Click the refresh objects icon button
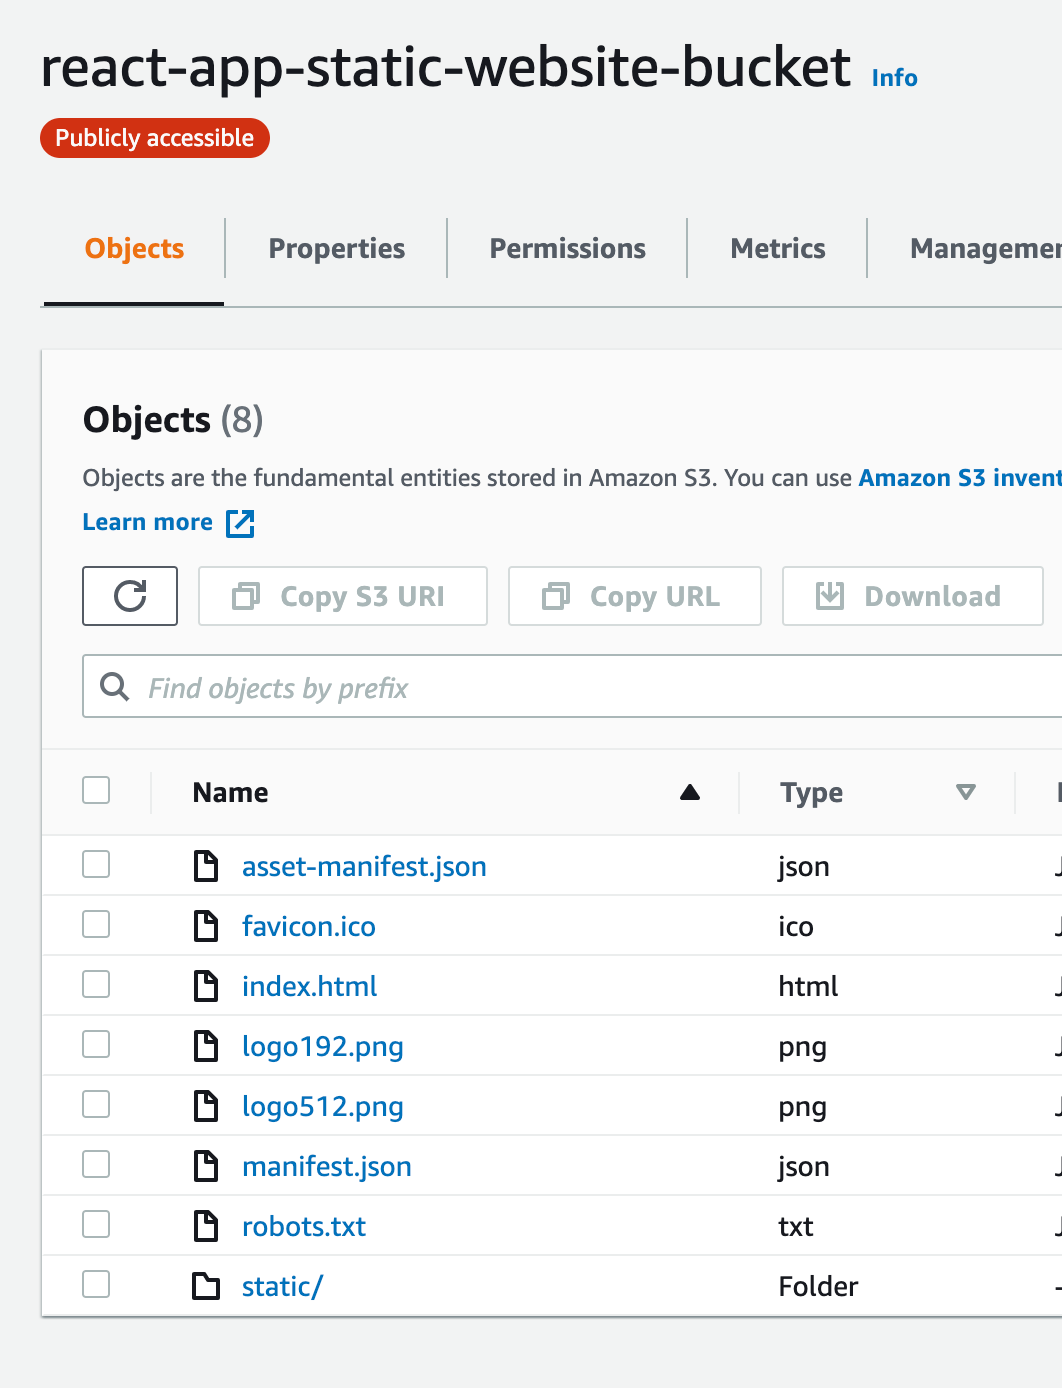This screenshot has height=1388, width=1062. (130, 596)
